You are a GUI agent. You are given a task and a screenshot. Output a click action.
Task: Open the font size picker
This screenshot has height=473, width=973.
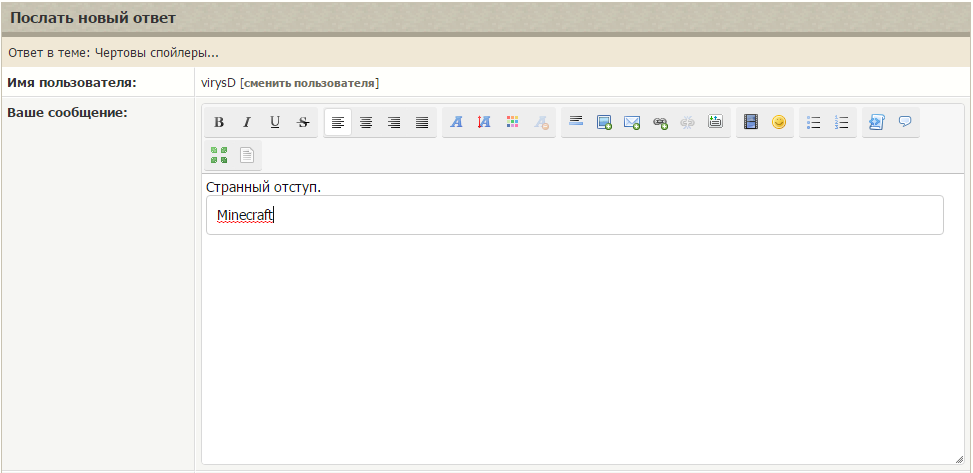click(485, 122)
